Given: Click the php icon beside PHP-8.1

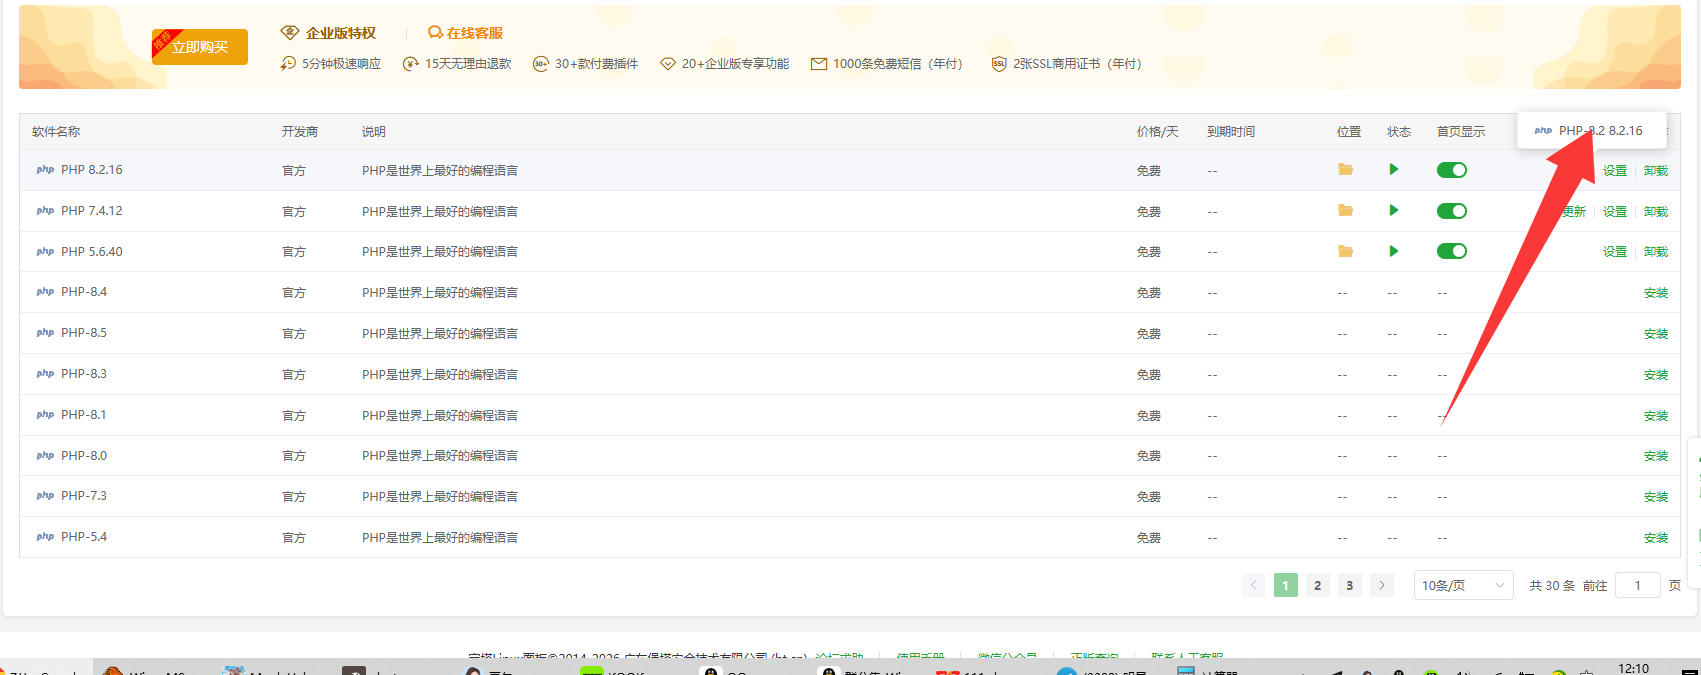Looking at the screenshot, I should (45, 415).
